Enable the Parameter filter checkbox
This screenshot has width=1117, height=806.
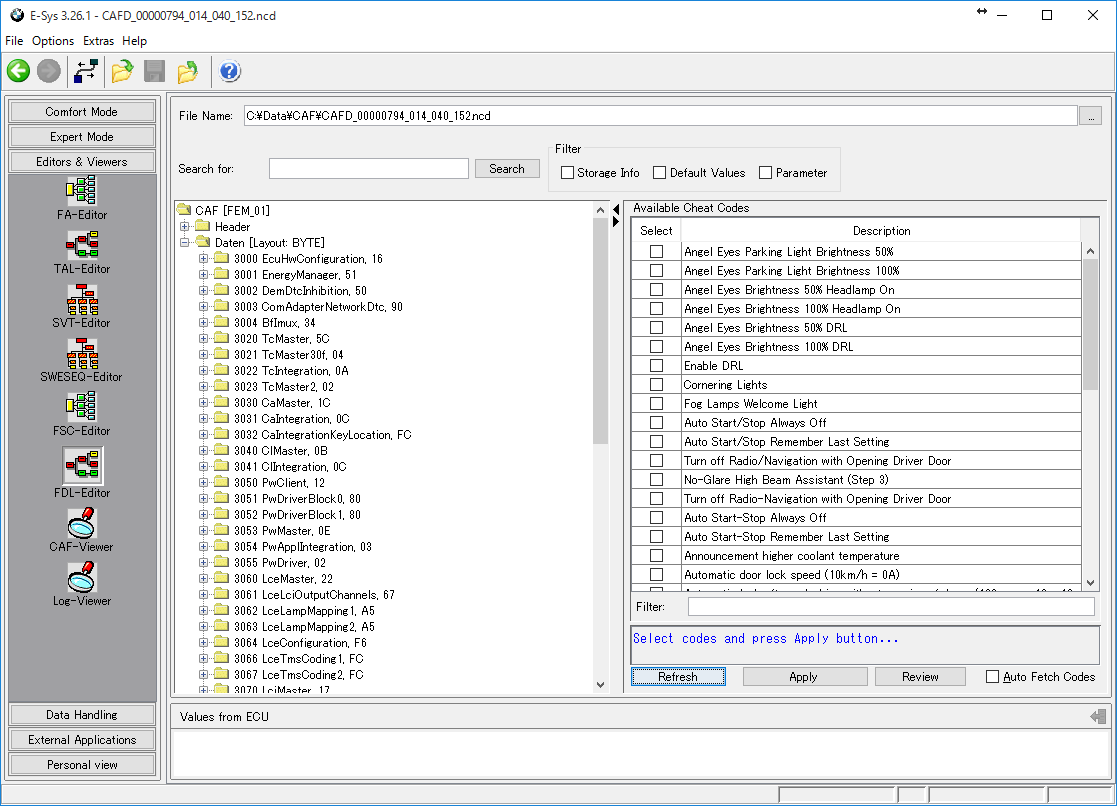coord(765,172)
